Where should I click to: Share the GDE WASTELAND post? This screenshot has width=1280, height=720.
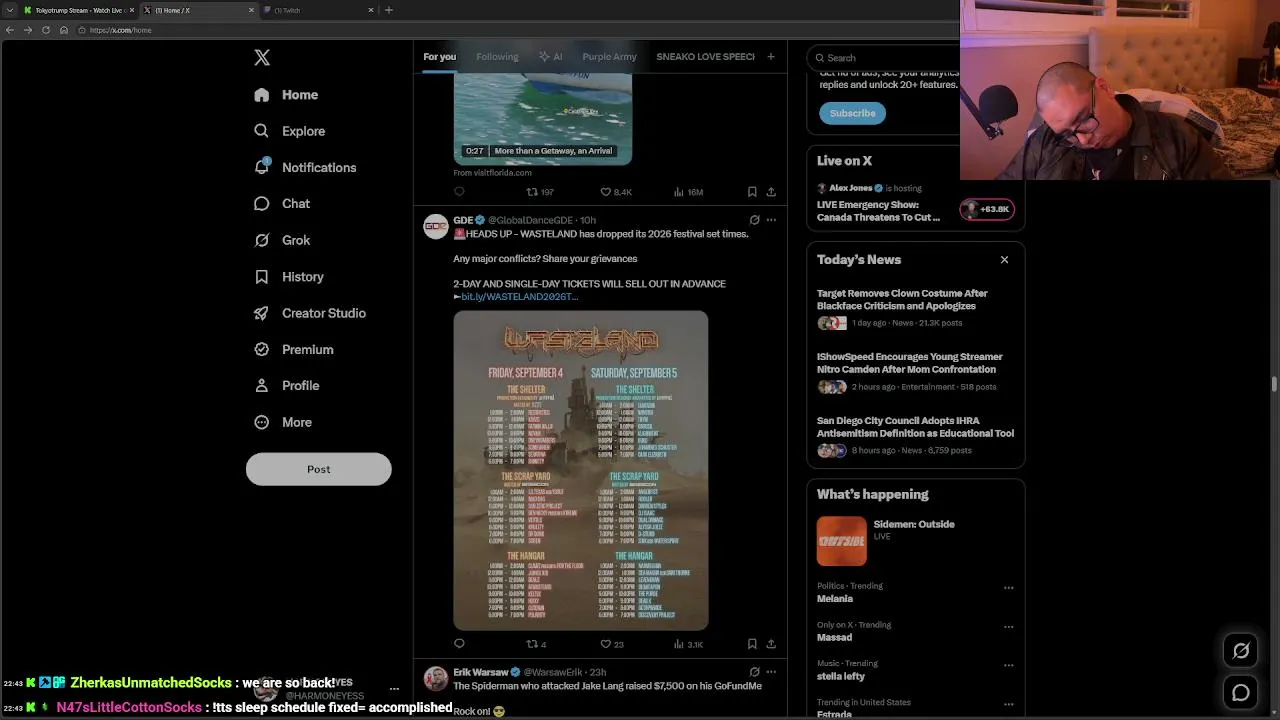(x=771, y=644)
